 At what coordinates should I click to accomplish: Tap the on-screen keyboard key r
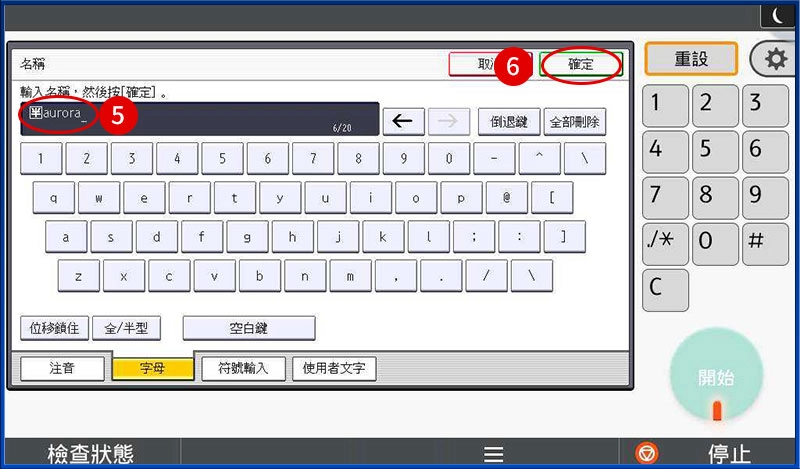[189, 198]
